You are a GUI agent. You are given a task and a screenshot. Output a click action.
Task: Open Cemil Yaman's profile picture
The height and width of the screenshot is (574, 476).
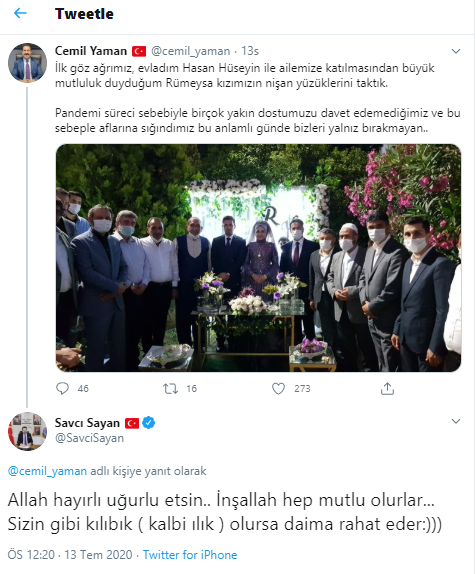pyautogui.click(x=27, y=63)
